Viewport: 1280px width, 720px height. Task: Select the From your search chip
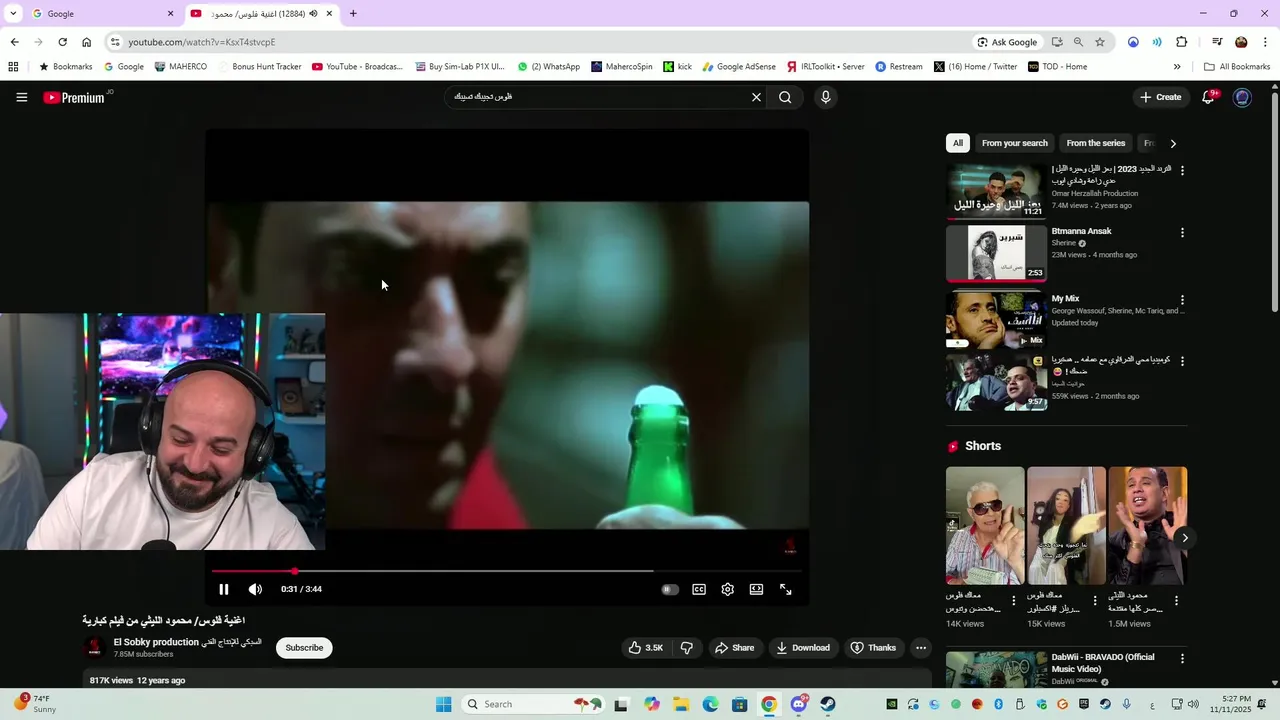click(1015, 143)
